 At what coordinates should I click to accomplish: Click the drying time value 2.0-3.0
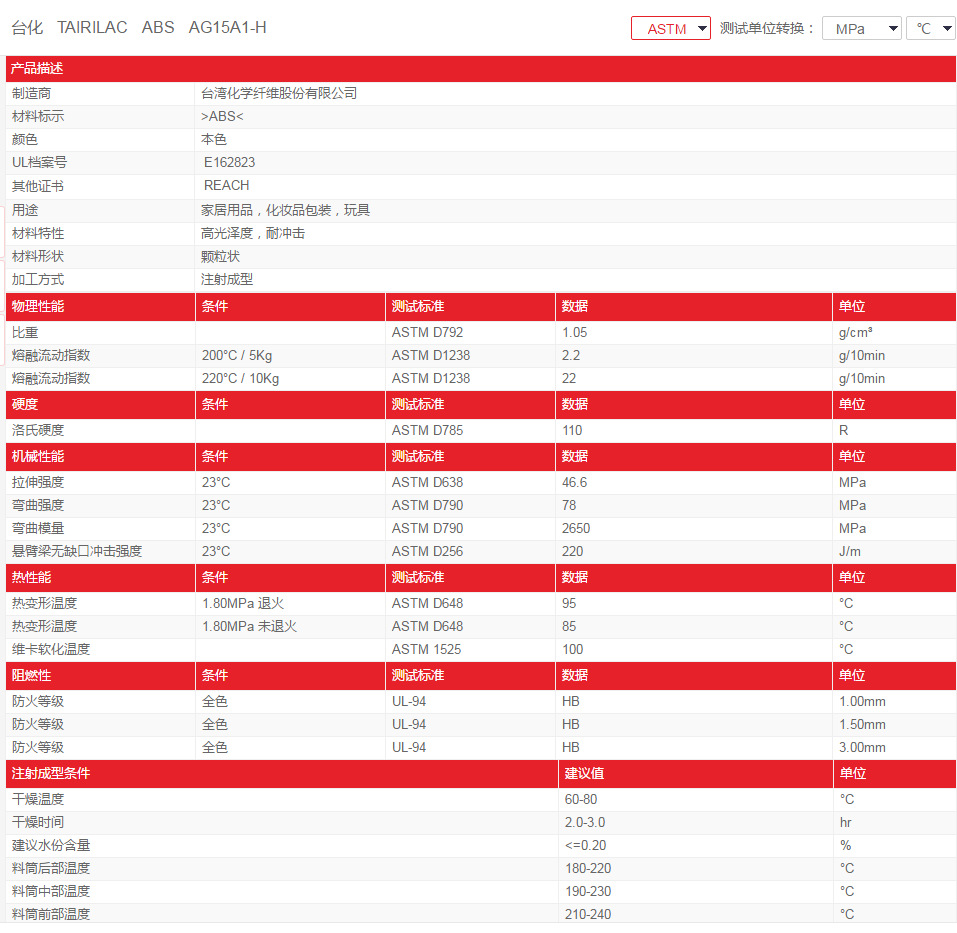(x=585, y=823)
